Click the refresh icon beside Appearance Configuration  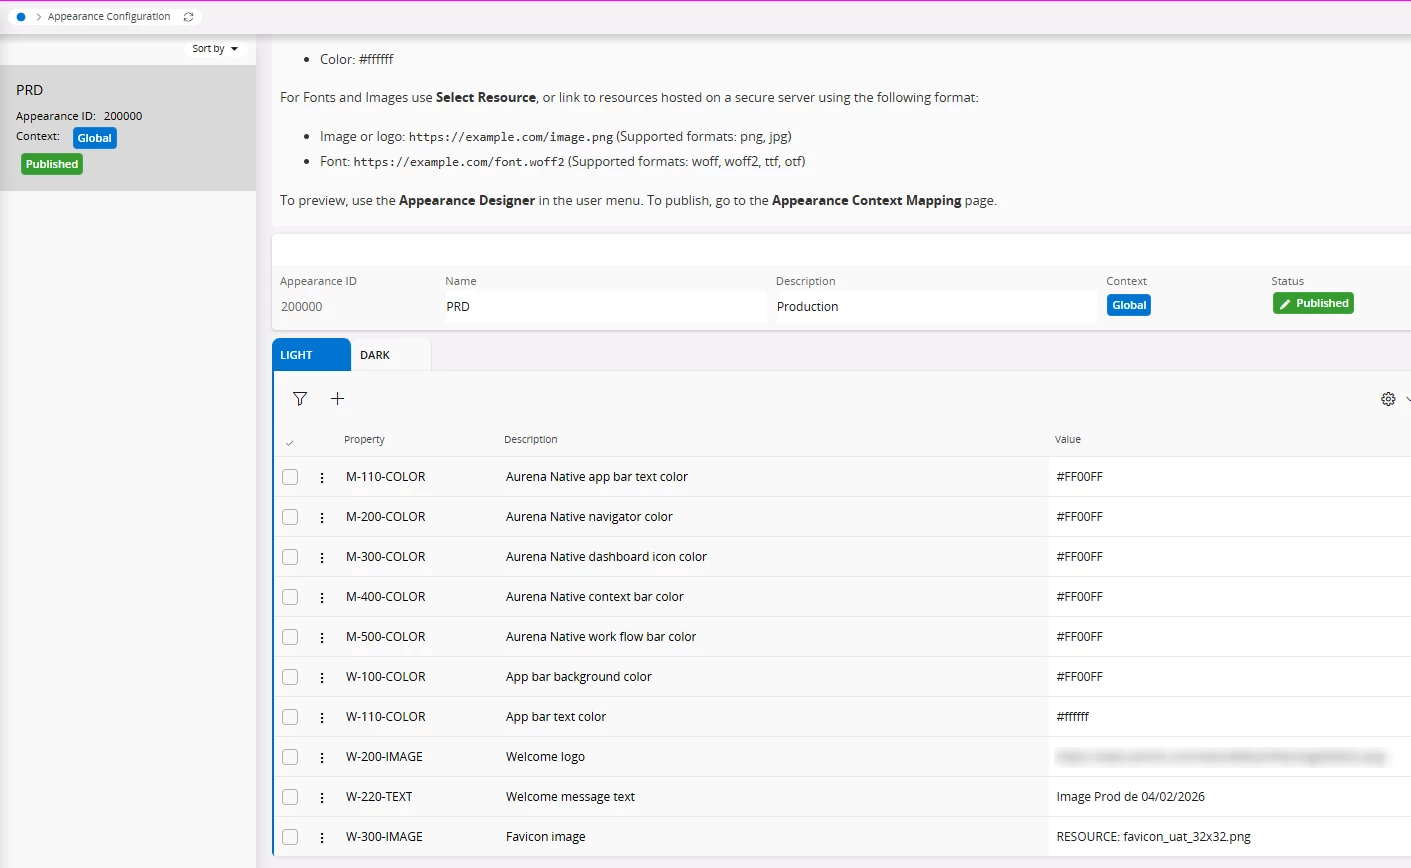tap(188, 17)
